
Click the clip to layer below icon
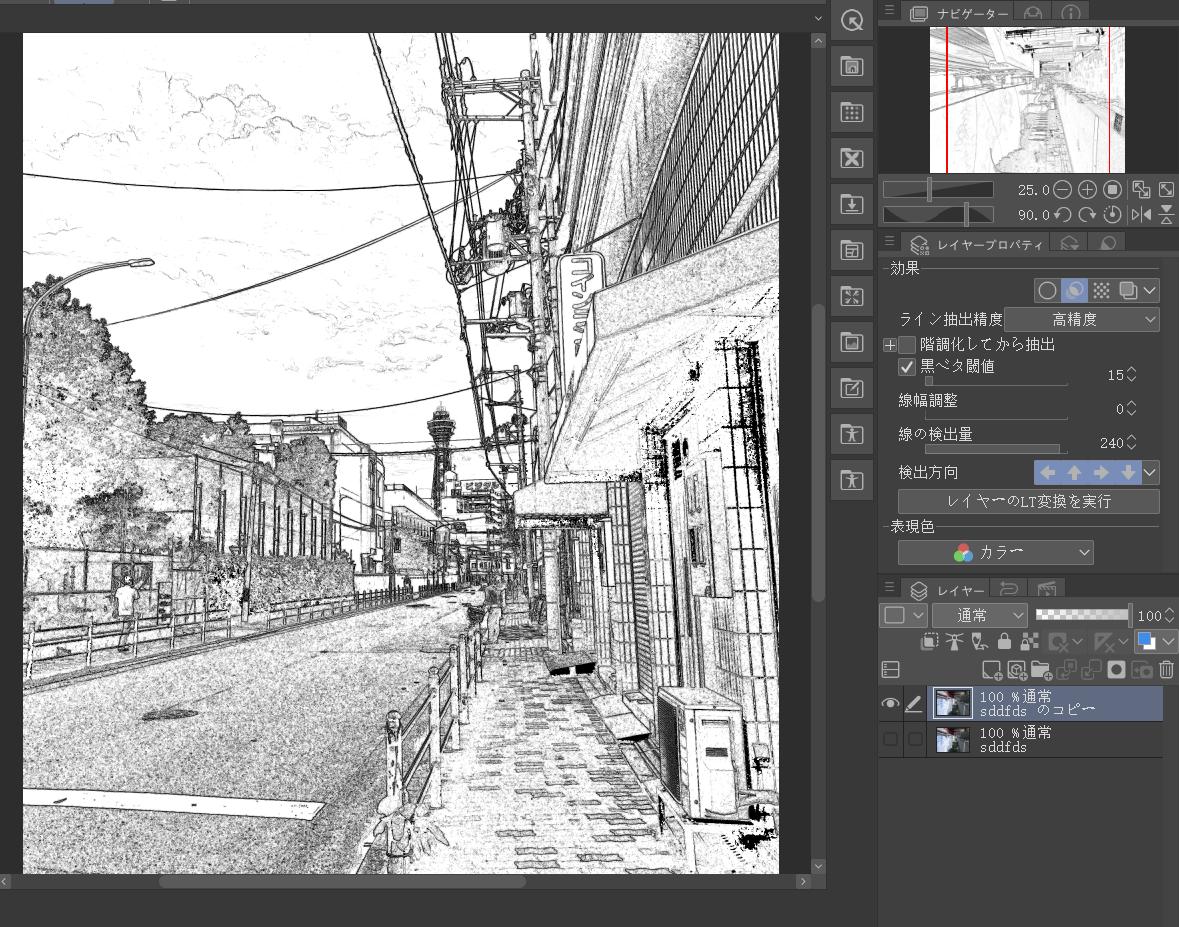click(929, 641)
